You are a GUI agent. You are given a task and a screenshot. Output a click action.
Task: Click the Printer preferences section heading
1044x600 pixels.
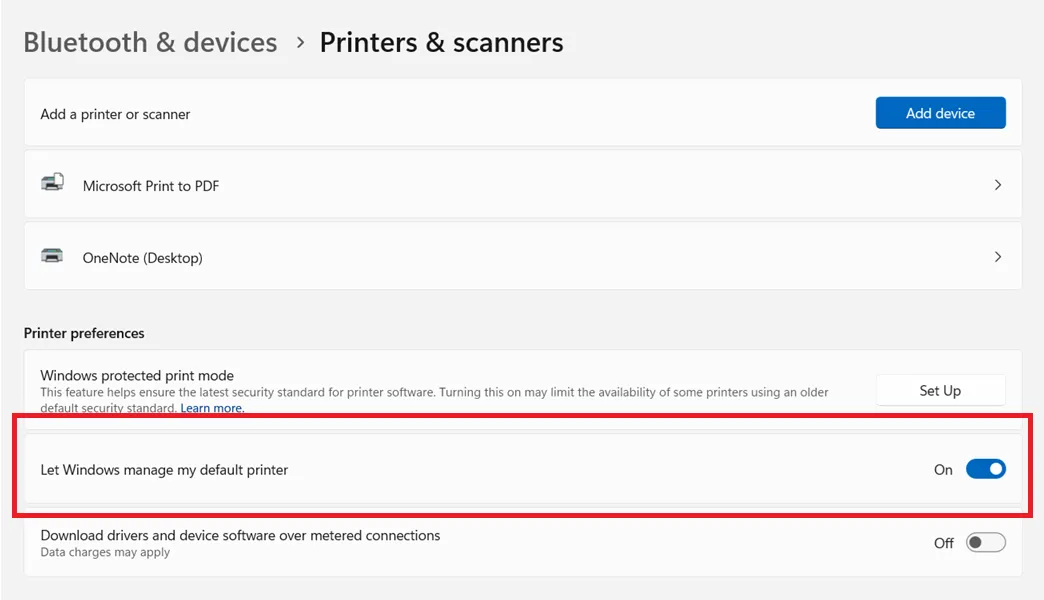pos(84,333)
